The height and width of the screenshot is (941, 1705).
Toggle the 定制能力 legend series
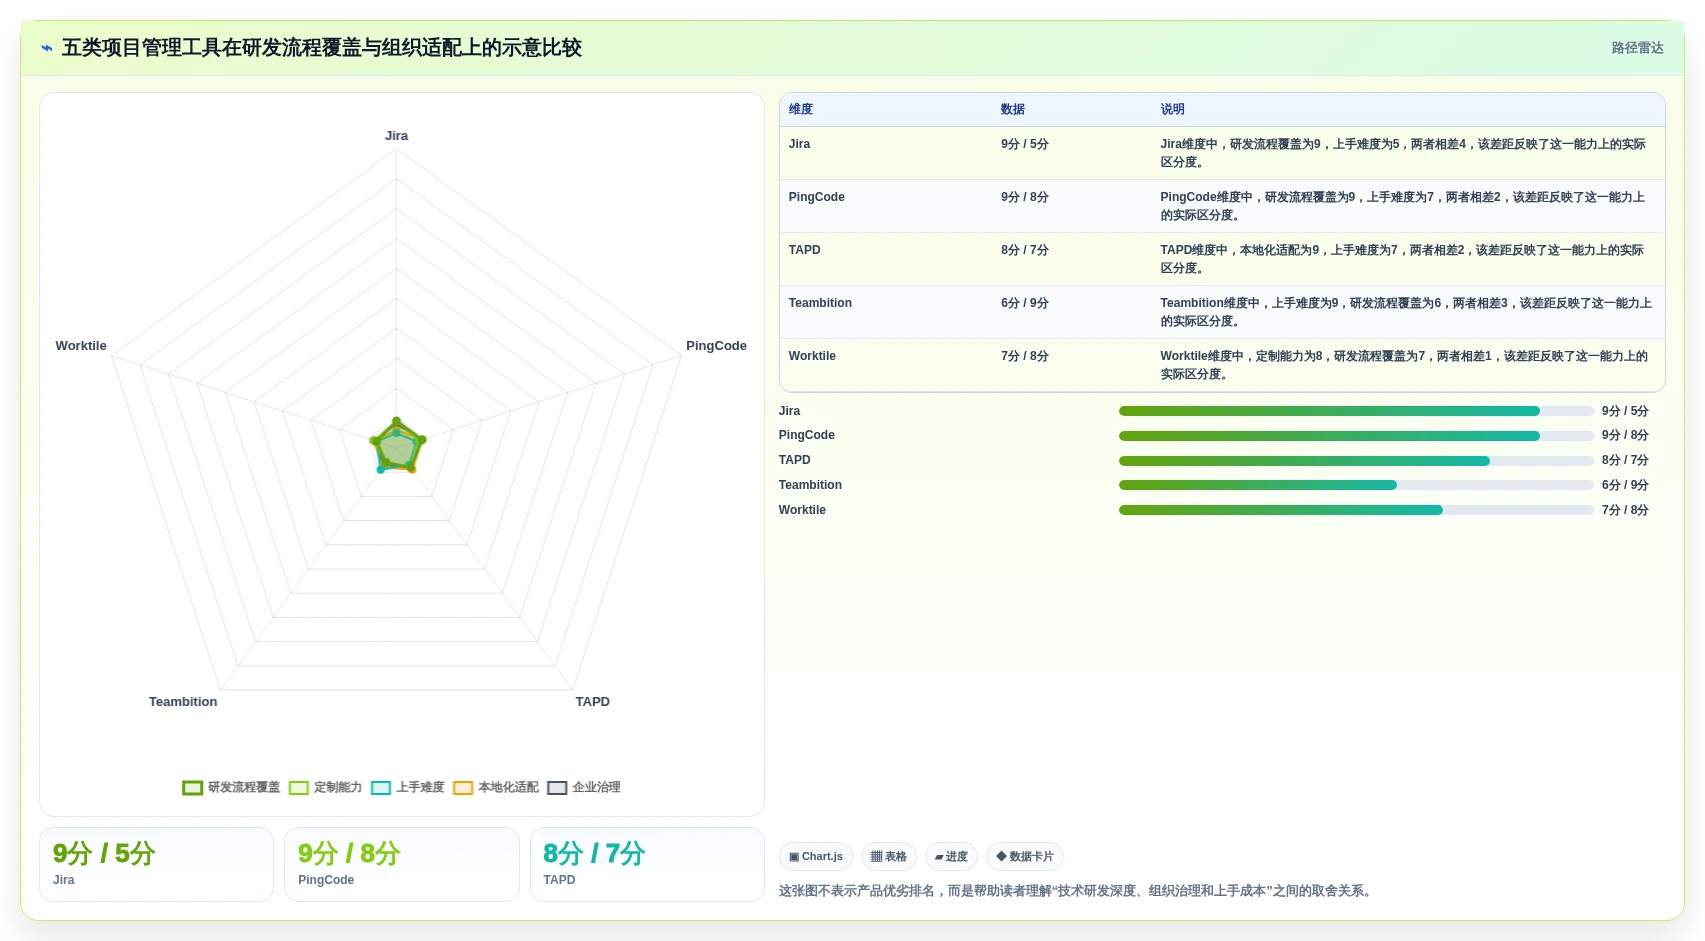tap(325, 787)
